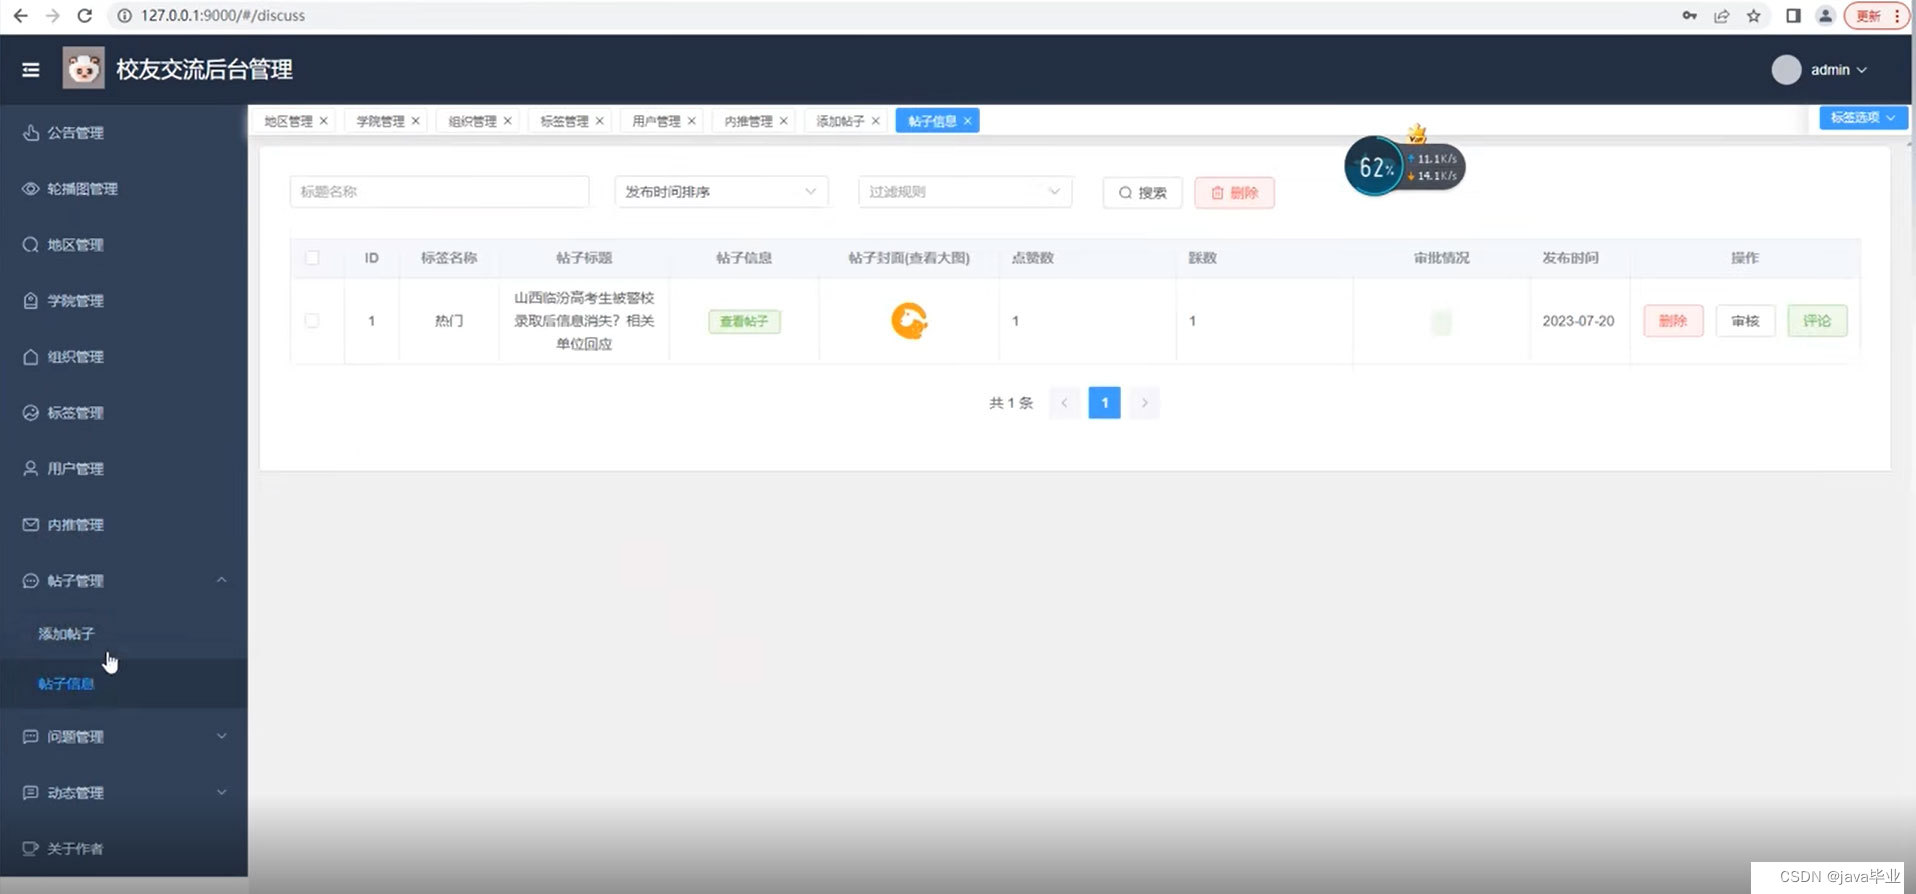Focus the 标题名称 search input
The width and height of the screenshot is (1916, 894).
click(x=439, y=192)
